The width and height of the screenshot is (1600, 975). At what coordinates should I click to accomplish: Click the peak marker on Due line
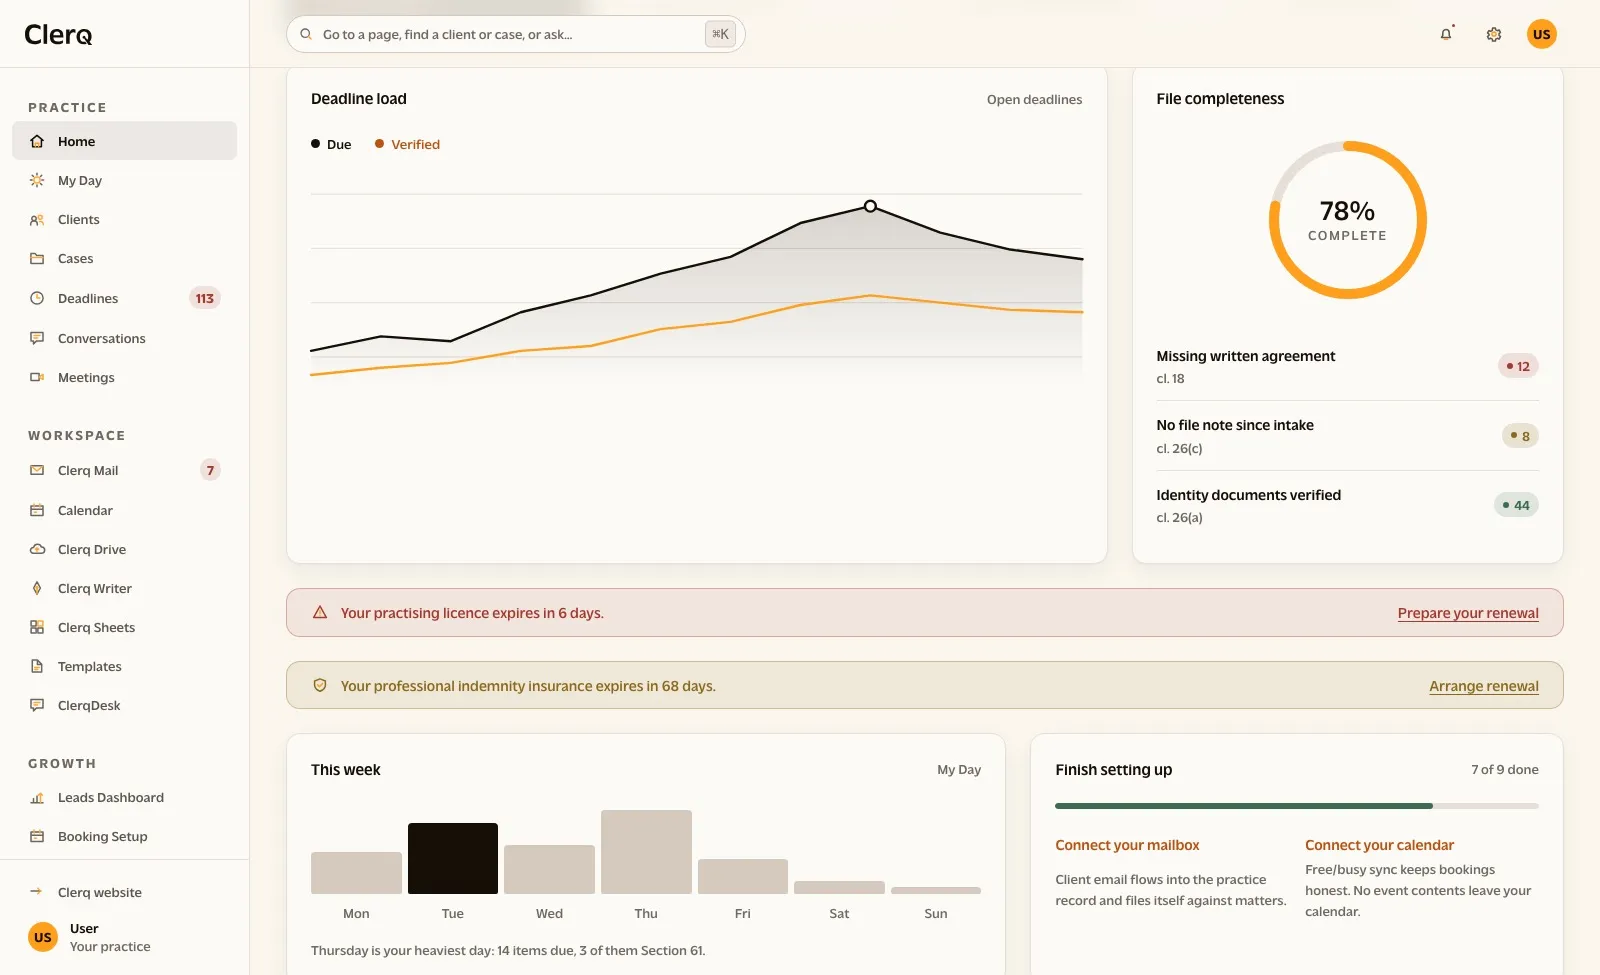point(870,206)
